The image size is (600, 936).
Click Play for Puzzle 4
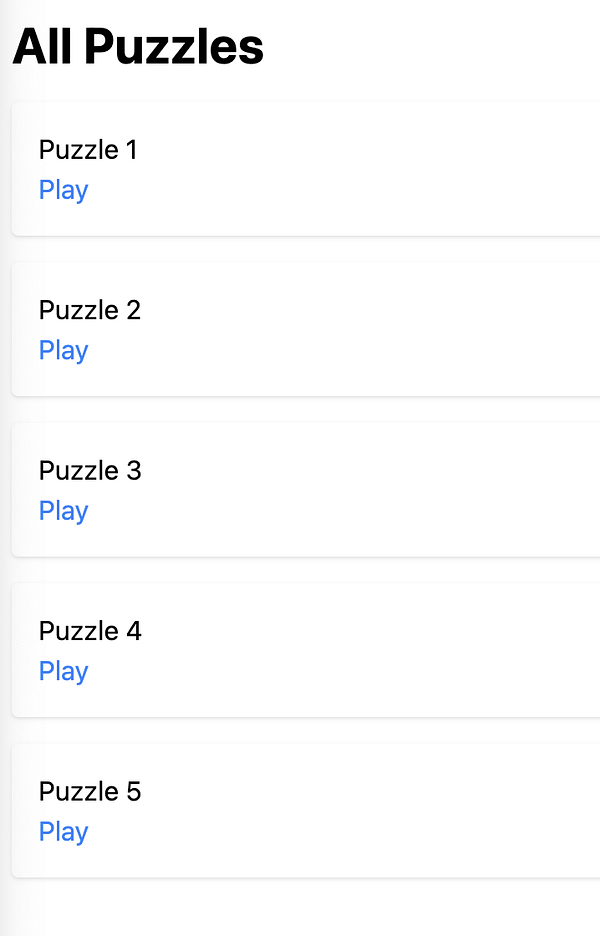[x=63, y=671]
